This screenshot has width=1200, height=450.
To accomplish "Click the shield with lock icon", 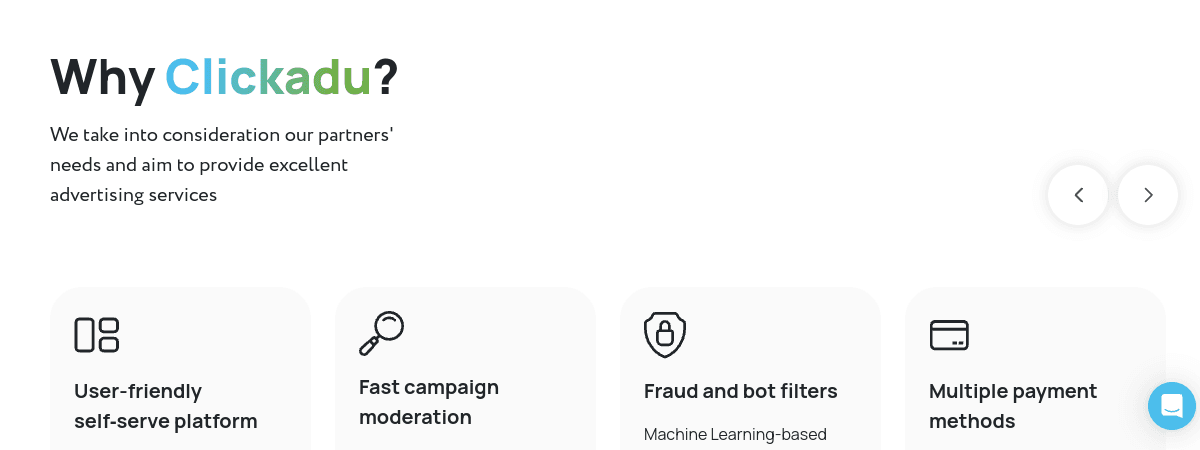I will point(665,335).
